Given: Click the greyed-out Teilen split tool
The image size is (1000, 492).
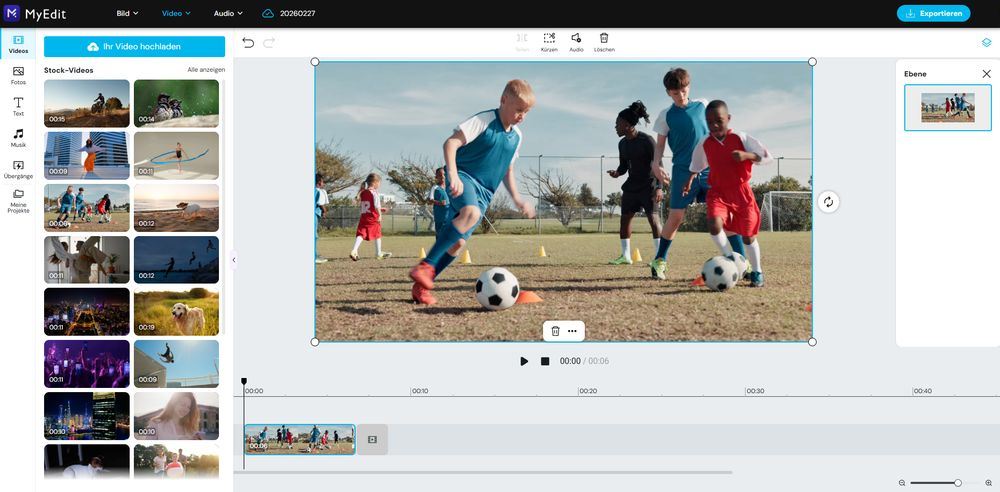Looking at the screenshot, I should click(522, 42).
